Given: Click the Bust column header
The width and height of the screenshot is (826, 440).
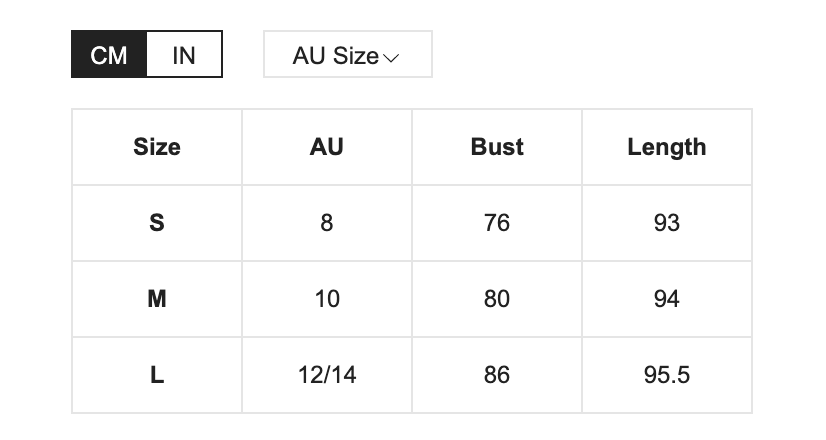Looking at the screenshot, I should (x=497, y=147).
